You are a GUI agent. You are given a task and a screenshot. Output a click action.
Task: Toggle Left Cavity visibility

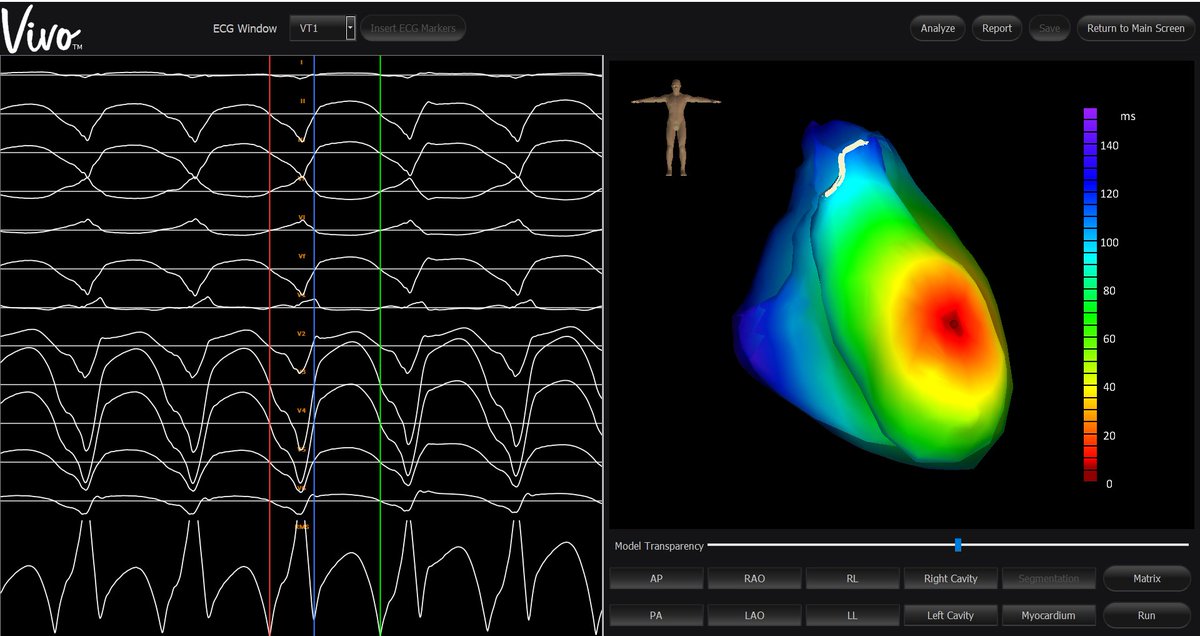tap(951, 615)
